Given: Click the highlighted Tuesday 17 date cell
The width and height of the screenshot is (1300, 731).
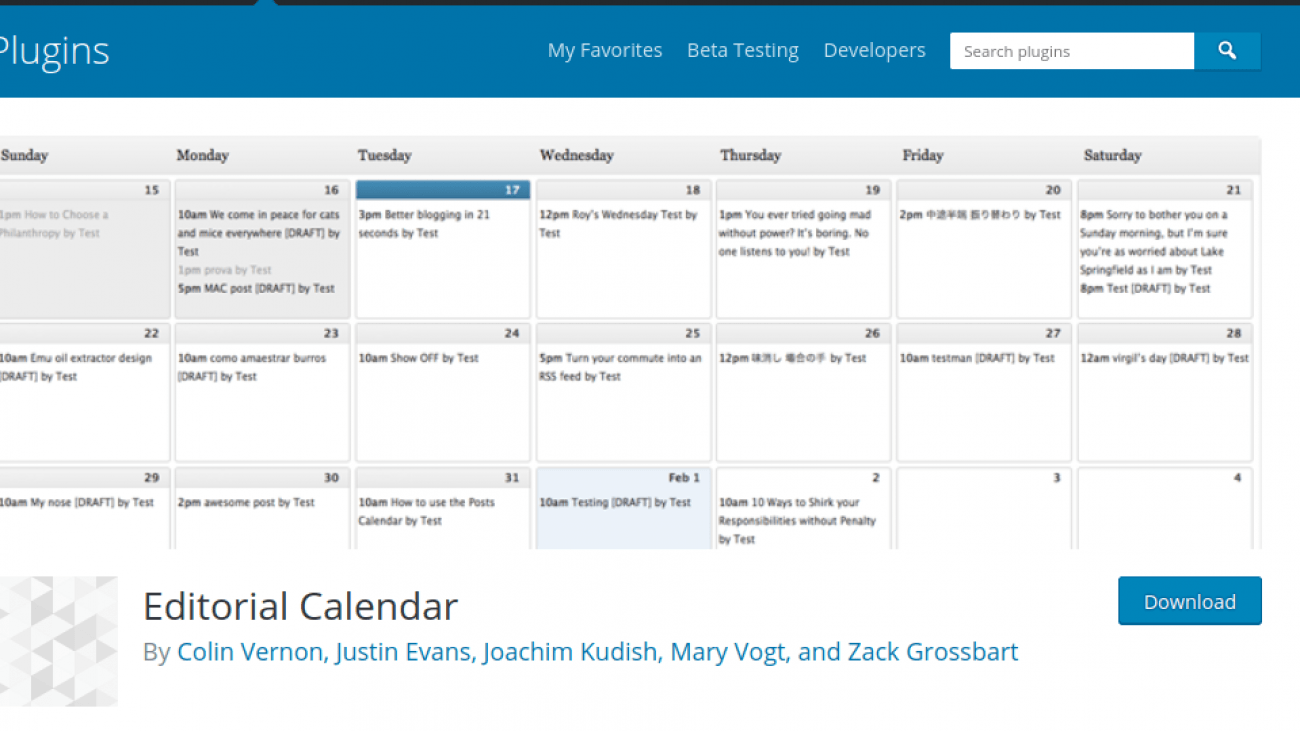Looking at the screenshot, I should tap(442, 189).
